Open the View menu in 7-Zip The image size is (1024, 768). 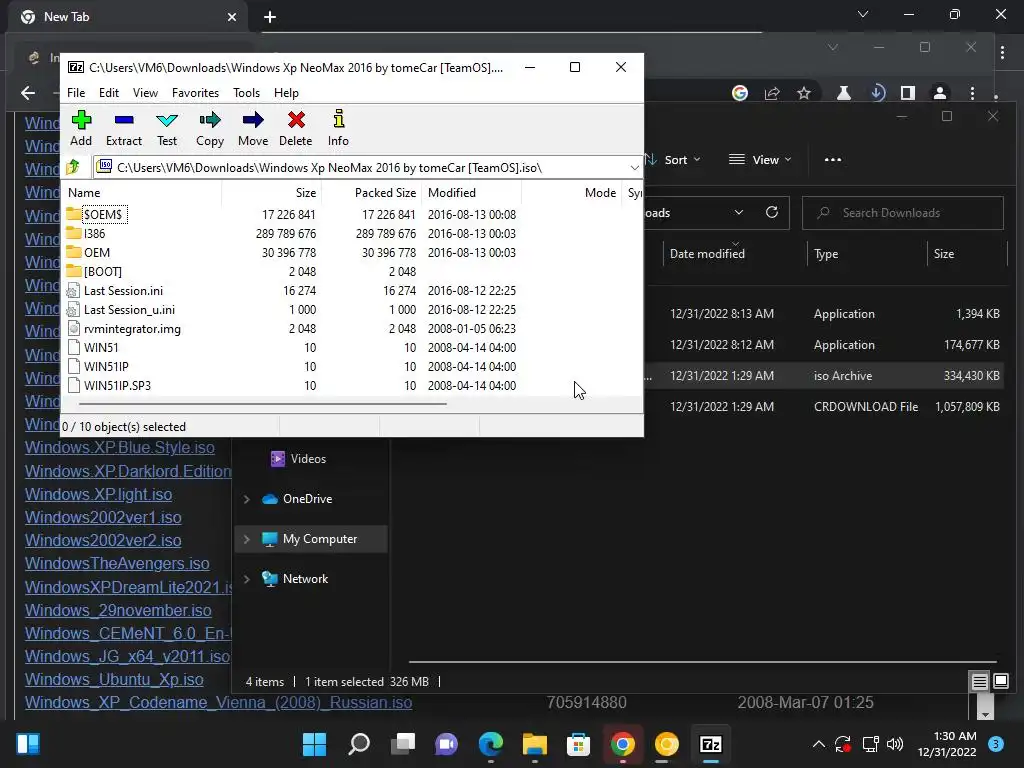tap(145, 93)
